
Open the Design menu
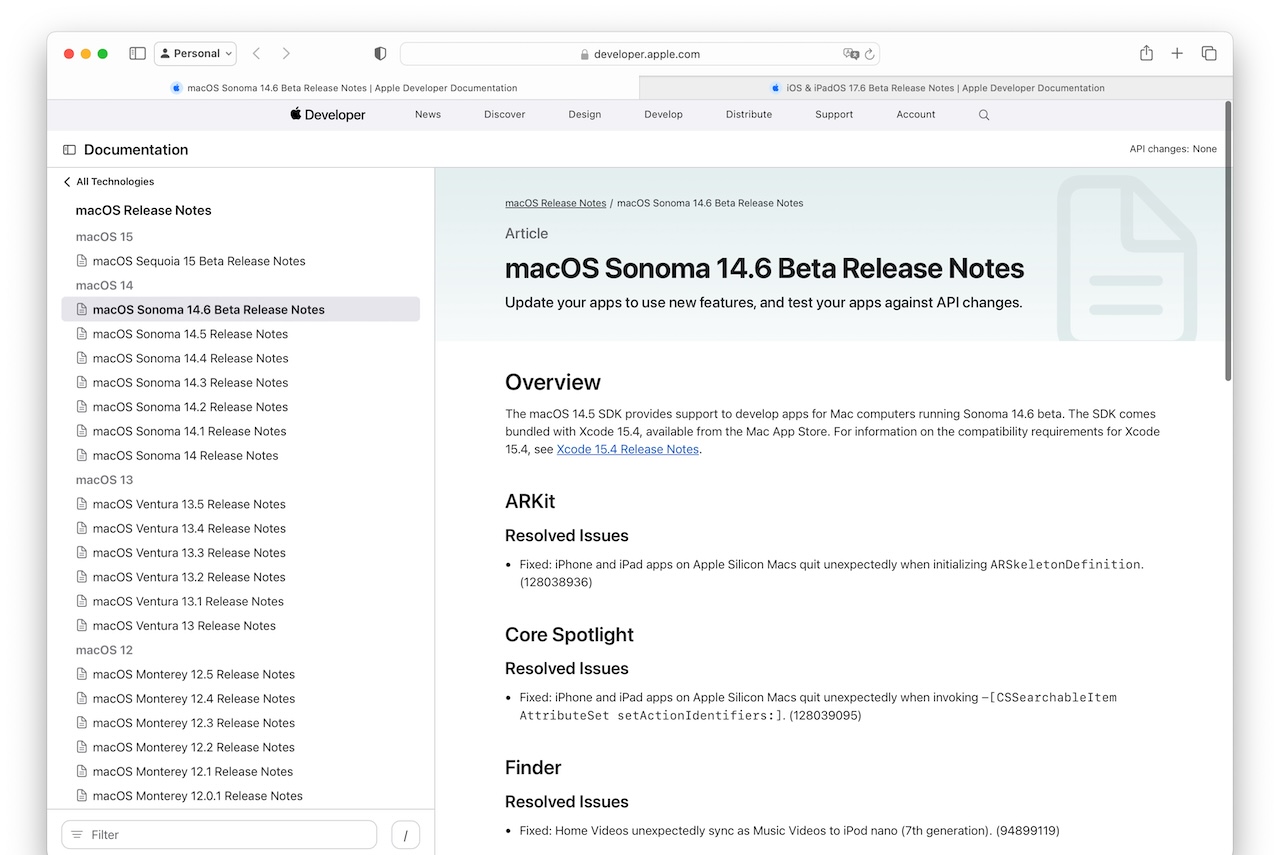[x=585, y=115]
